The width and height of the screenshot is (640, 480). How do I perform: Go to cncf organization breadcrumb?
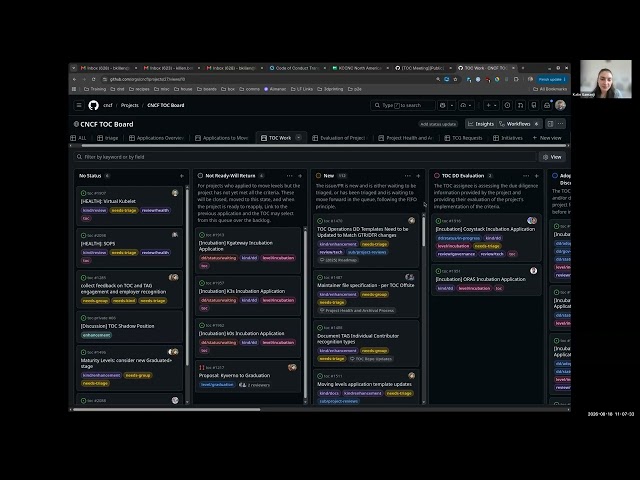point(108,105)
